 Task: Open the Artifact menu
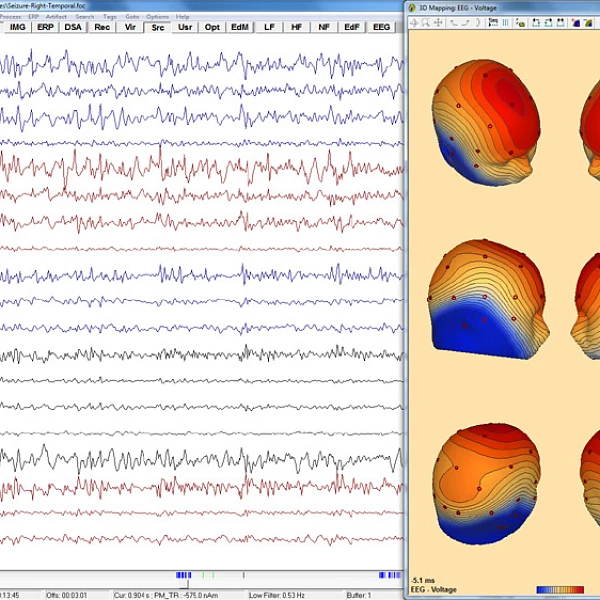coord(56,16)
